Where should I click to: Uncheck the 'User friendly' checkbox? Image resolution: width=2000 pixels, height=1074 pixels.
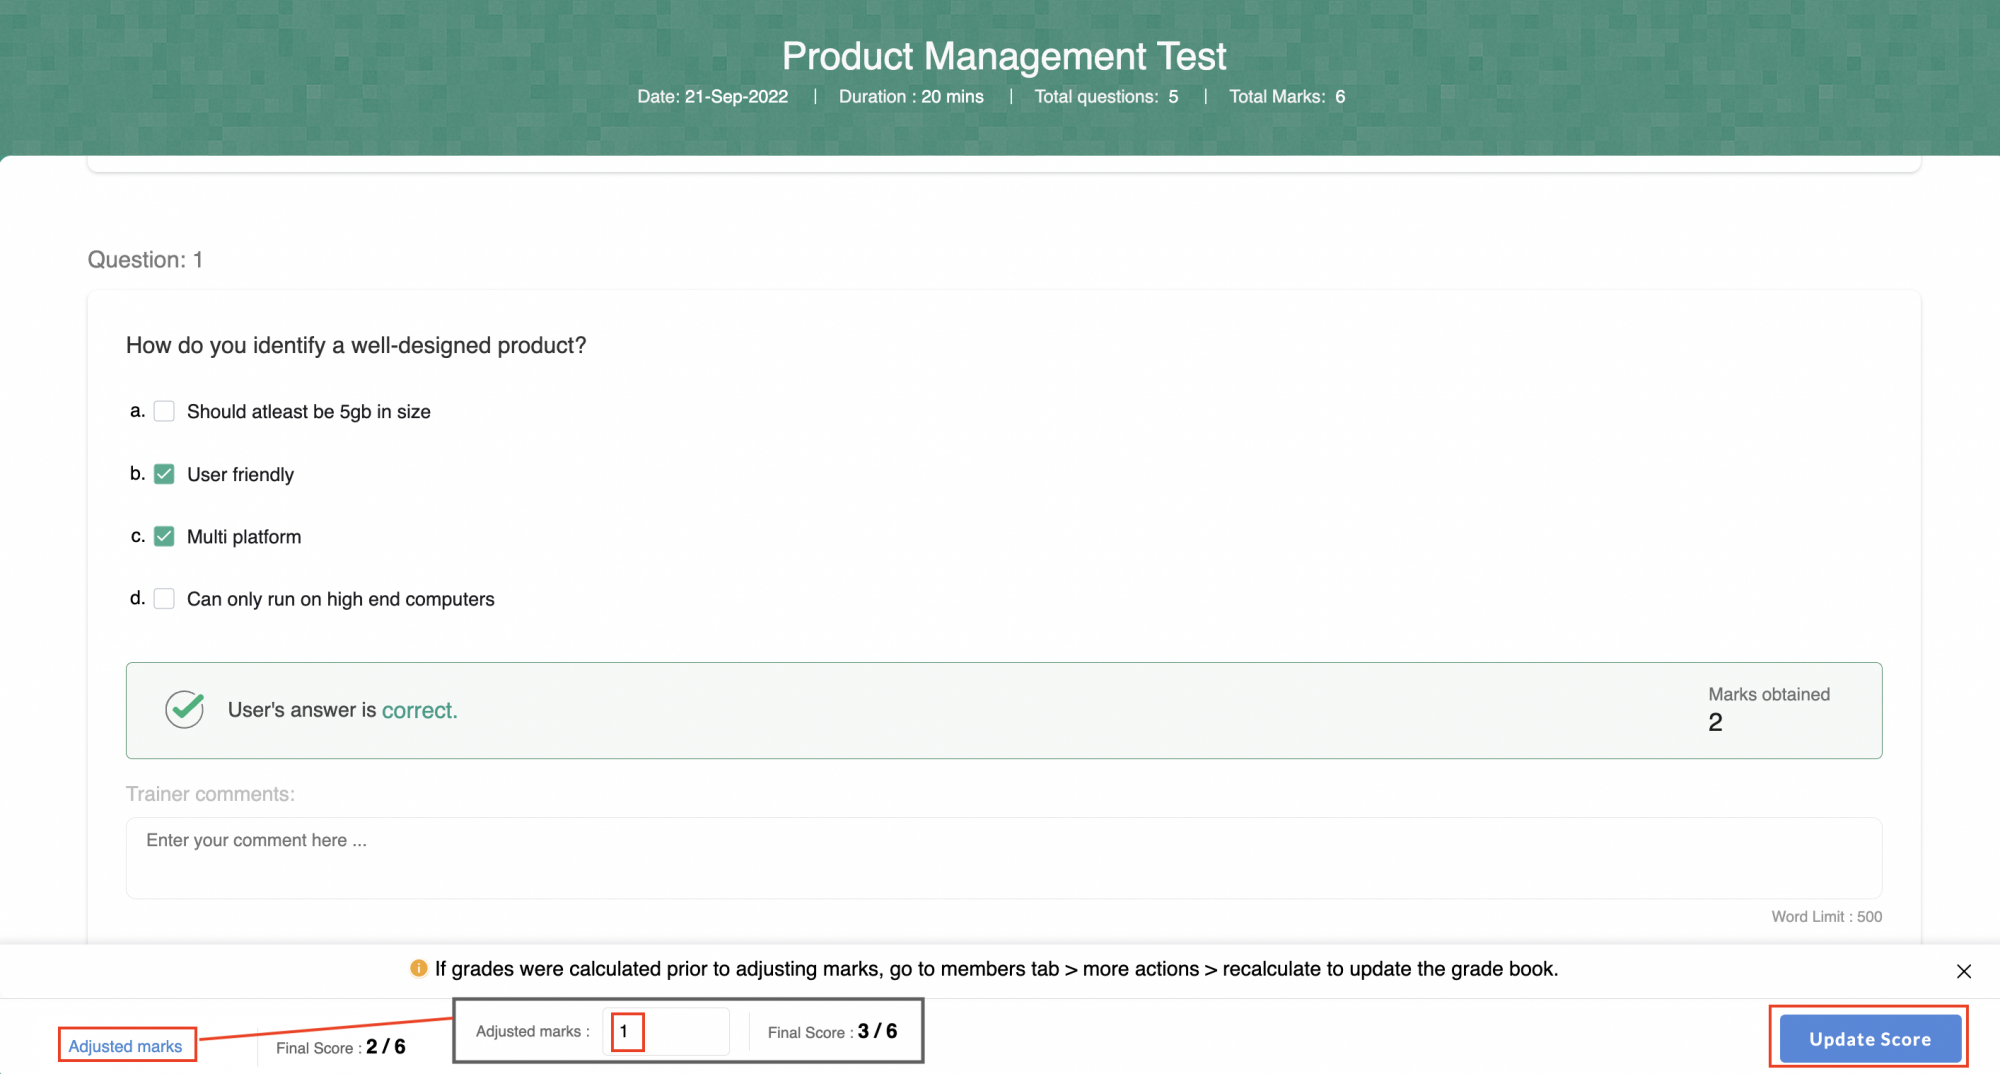pos(165,474)
